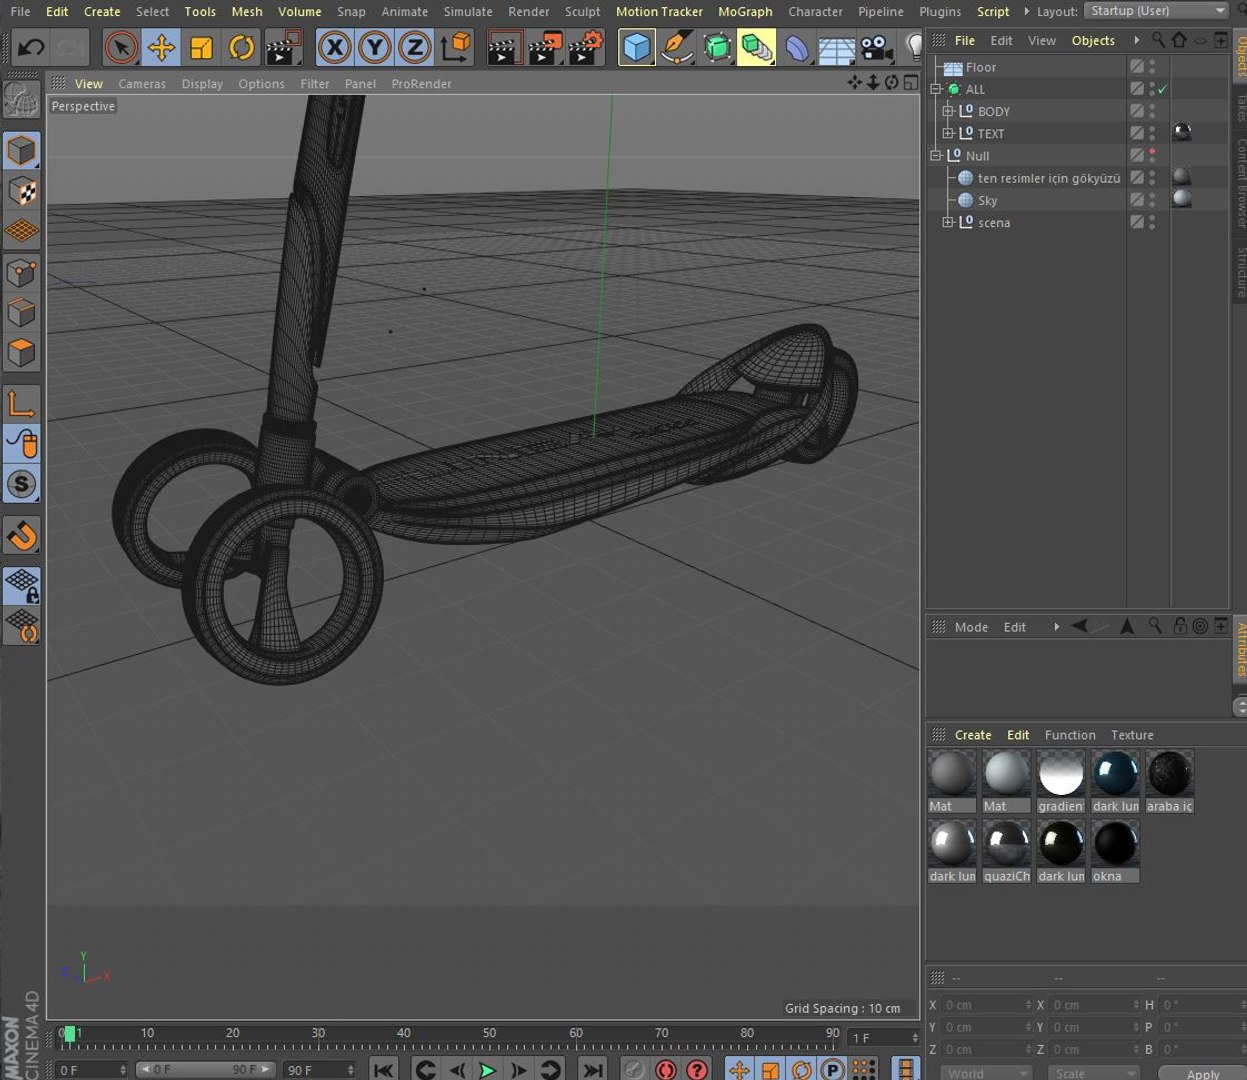The image size is (1247, 1080).
Task: Open the Simulate menu
Action: (x=468, y=11)
